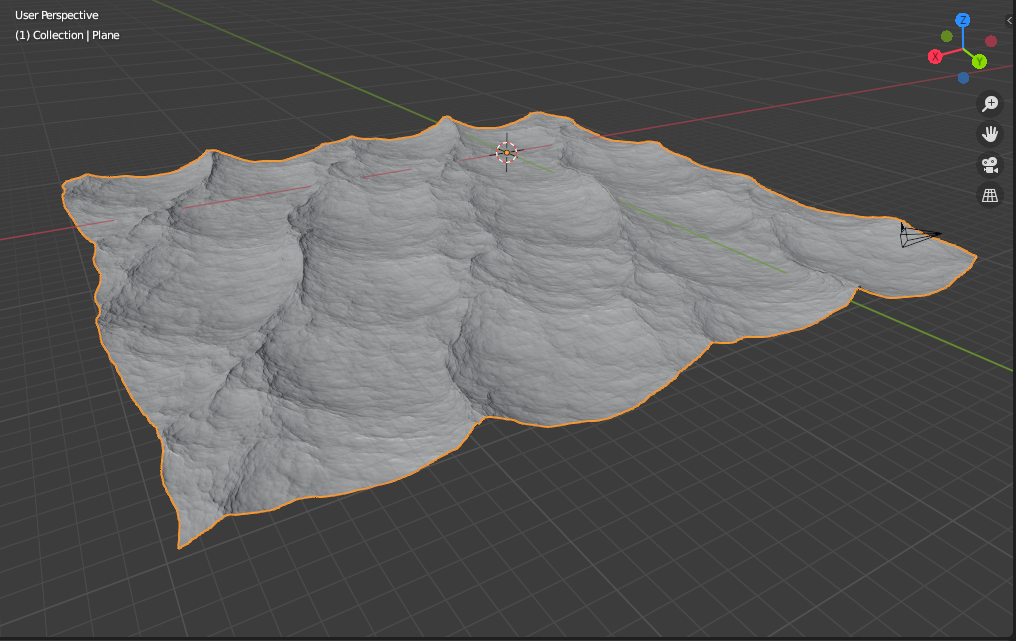Click the negative X ball on the gizmo
The image size is (1016, 641).
coord(991,41)
